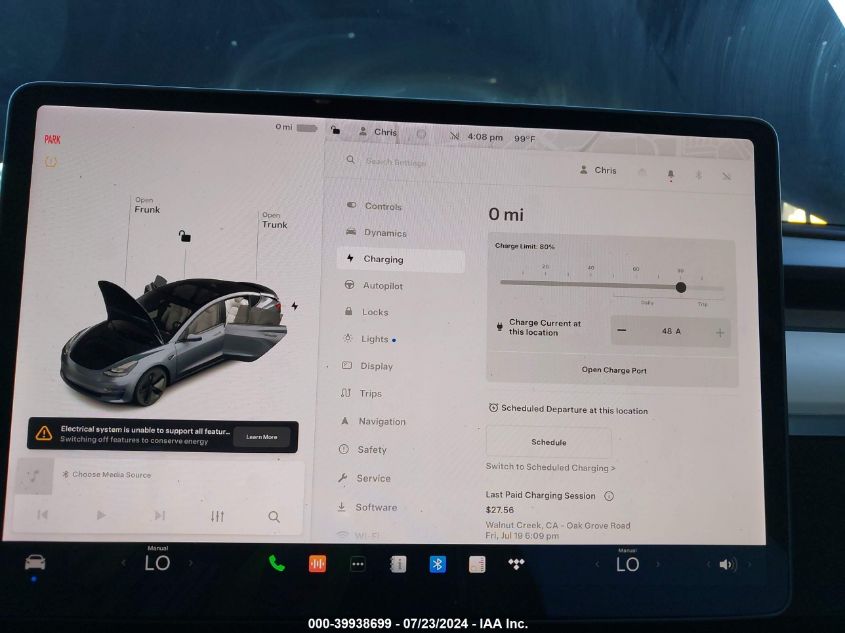Viewport: 845px width, 633px height.
Task: Click the volume speaker icon
Action: tap(727, 564)
